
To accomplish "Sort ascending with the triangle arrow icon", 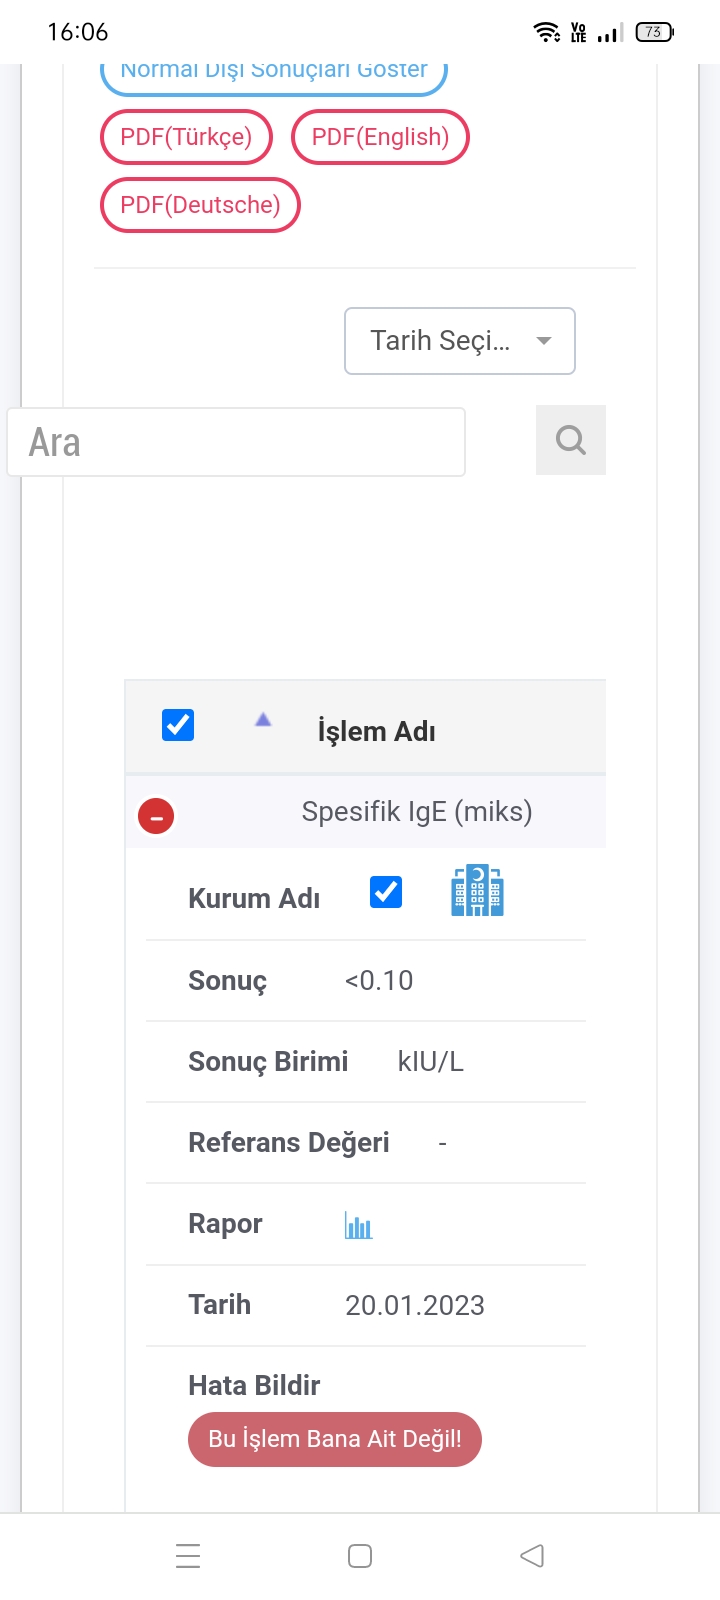I will click(263, 719).
